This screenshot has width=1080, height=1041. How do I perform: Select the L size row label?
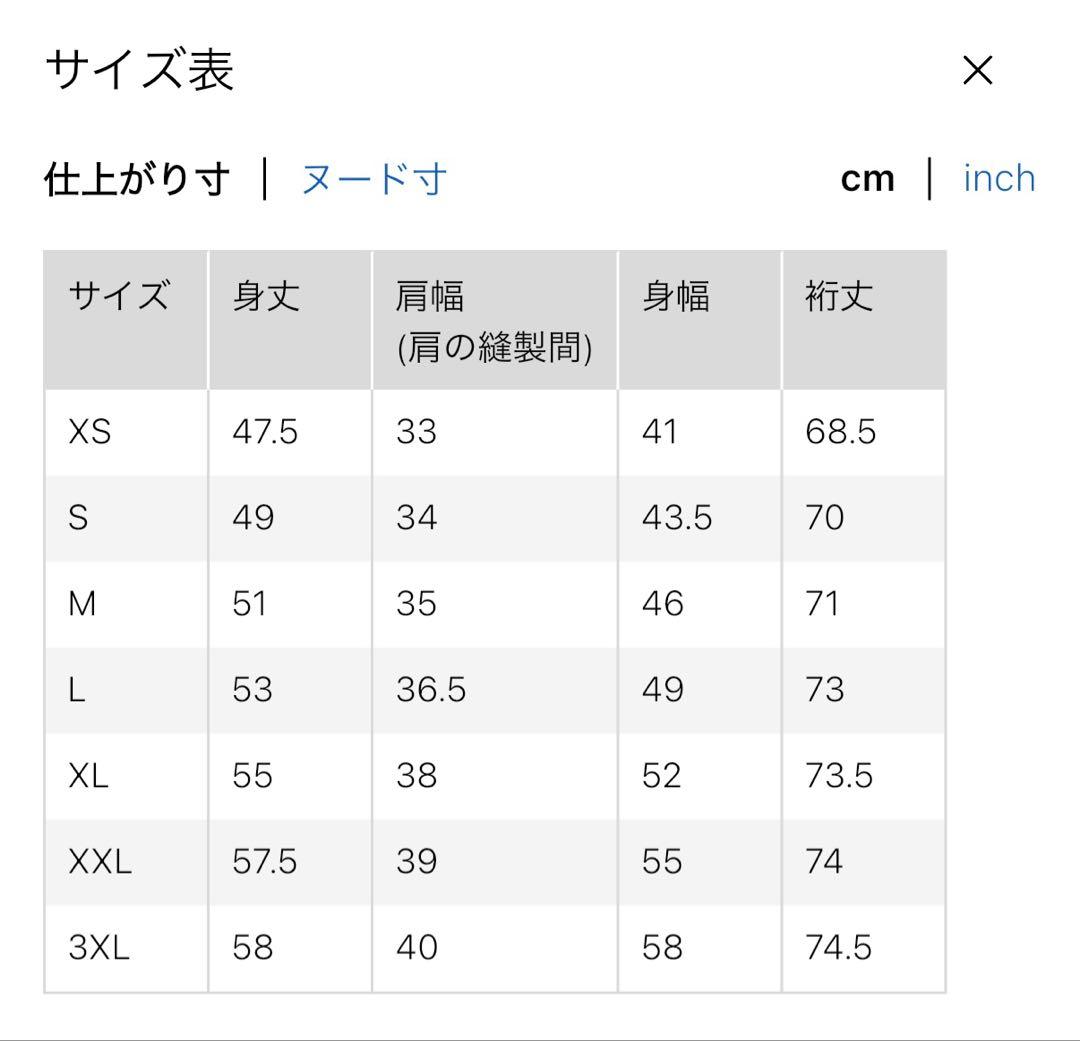click(76, 689)
